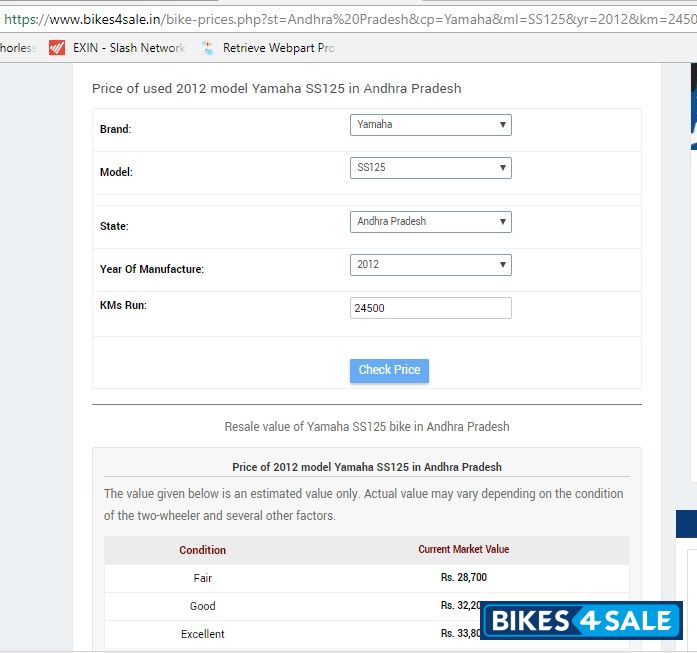This screenshot has height=653, width=697.
Task: Expand the Year Of Manufacture dropdown
Action: coord(430,265)
